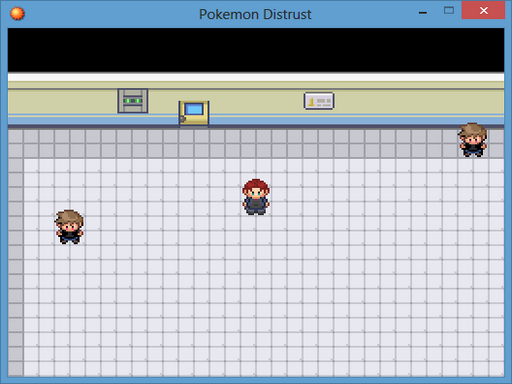Click the red-haired player character
512x384 pixels.
(x=256, y=197)
